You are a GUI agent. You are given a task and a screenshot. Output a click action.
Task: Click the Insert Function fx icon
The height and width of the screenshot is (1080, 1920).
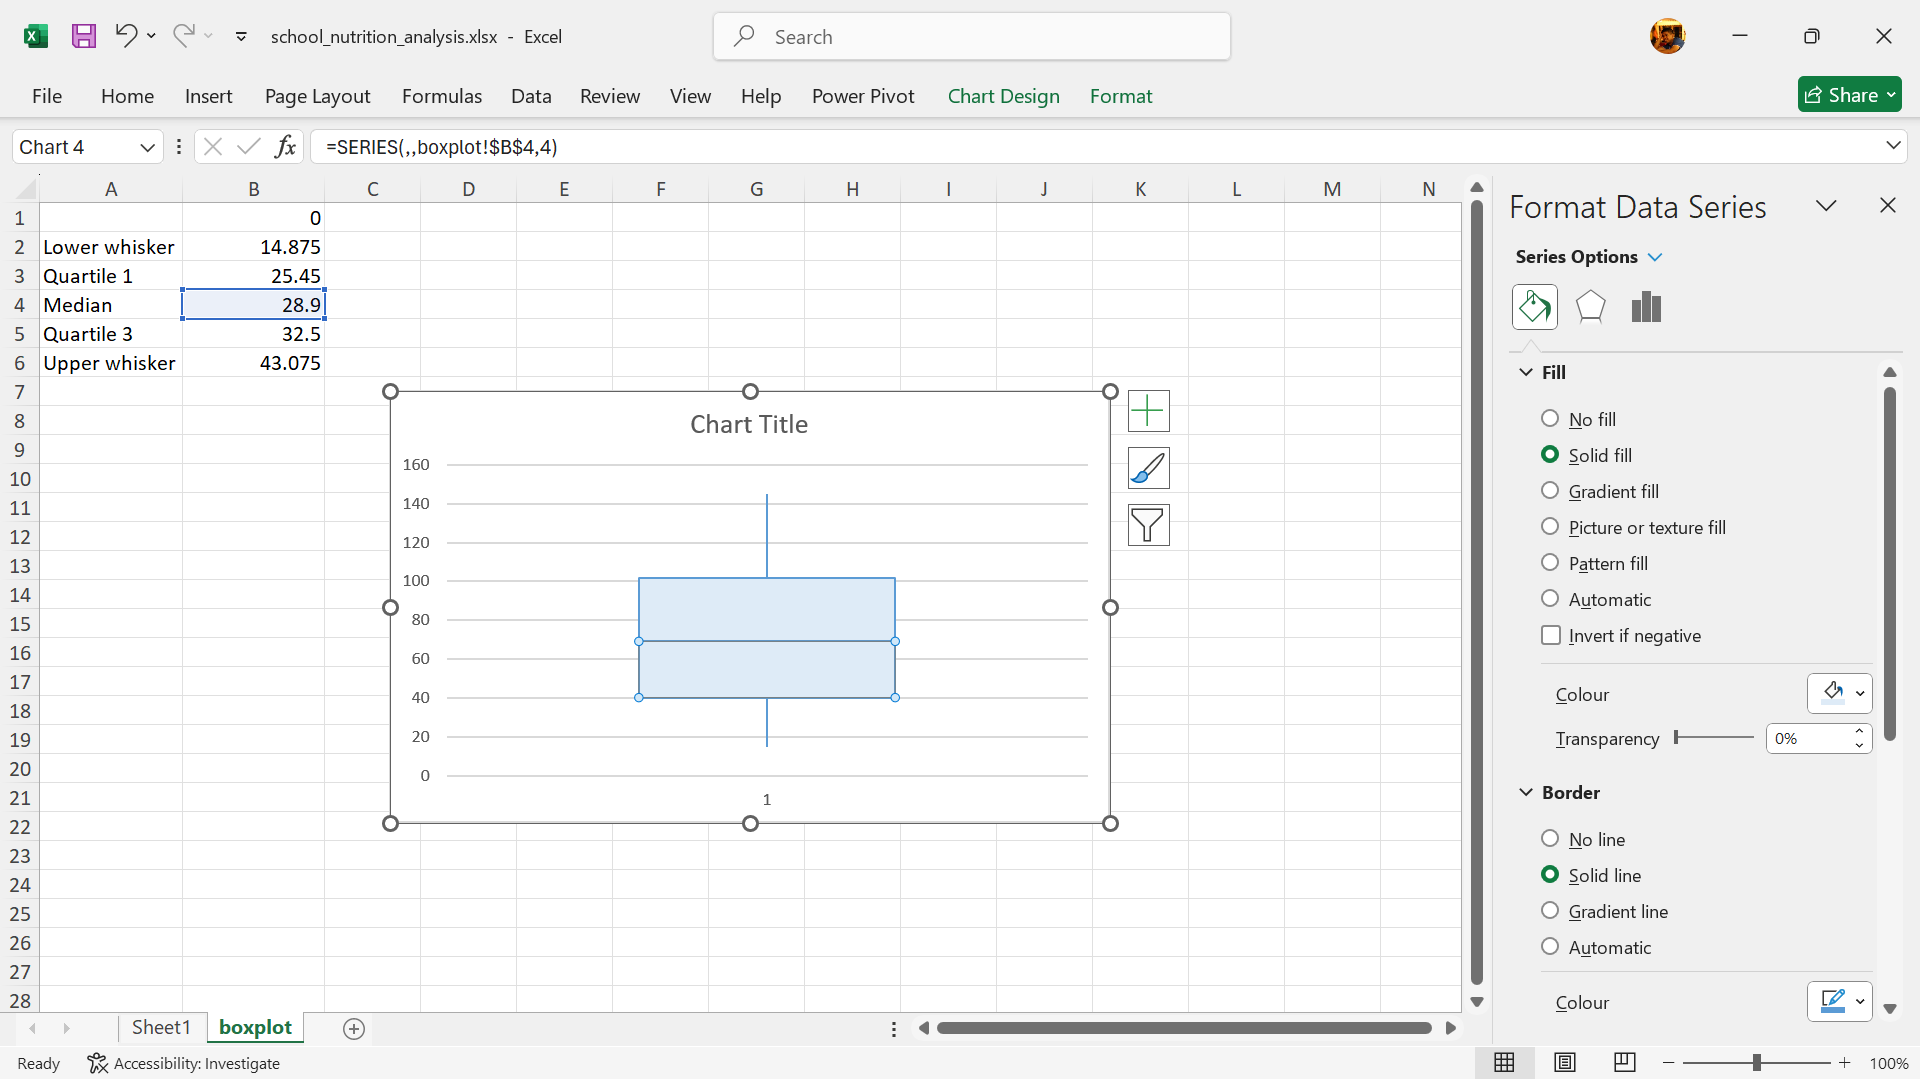coord(285,147)
